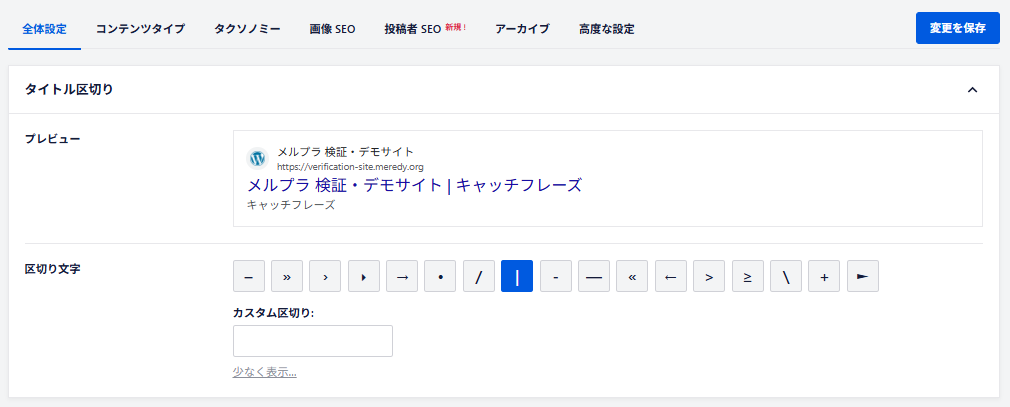Viewport: 1010px width, 407px height.
Task: Select the double right angle » separator
Action: (x=287, y=276)
